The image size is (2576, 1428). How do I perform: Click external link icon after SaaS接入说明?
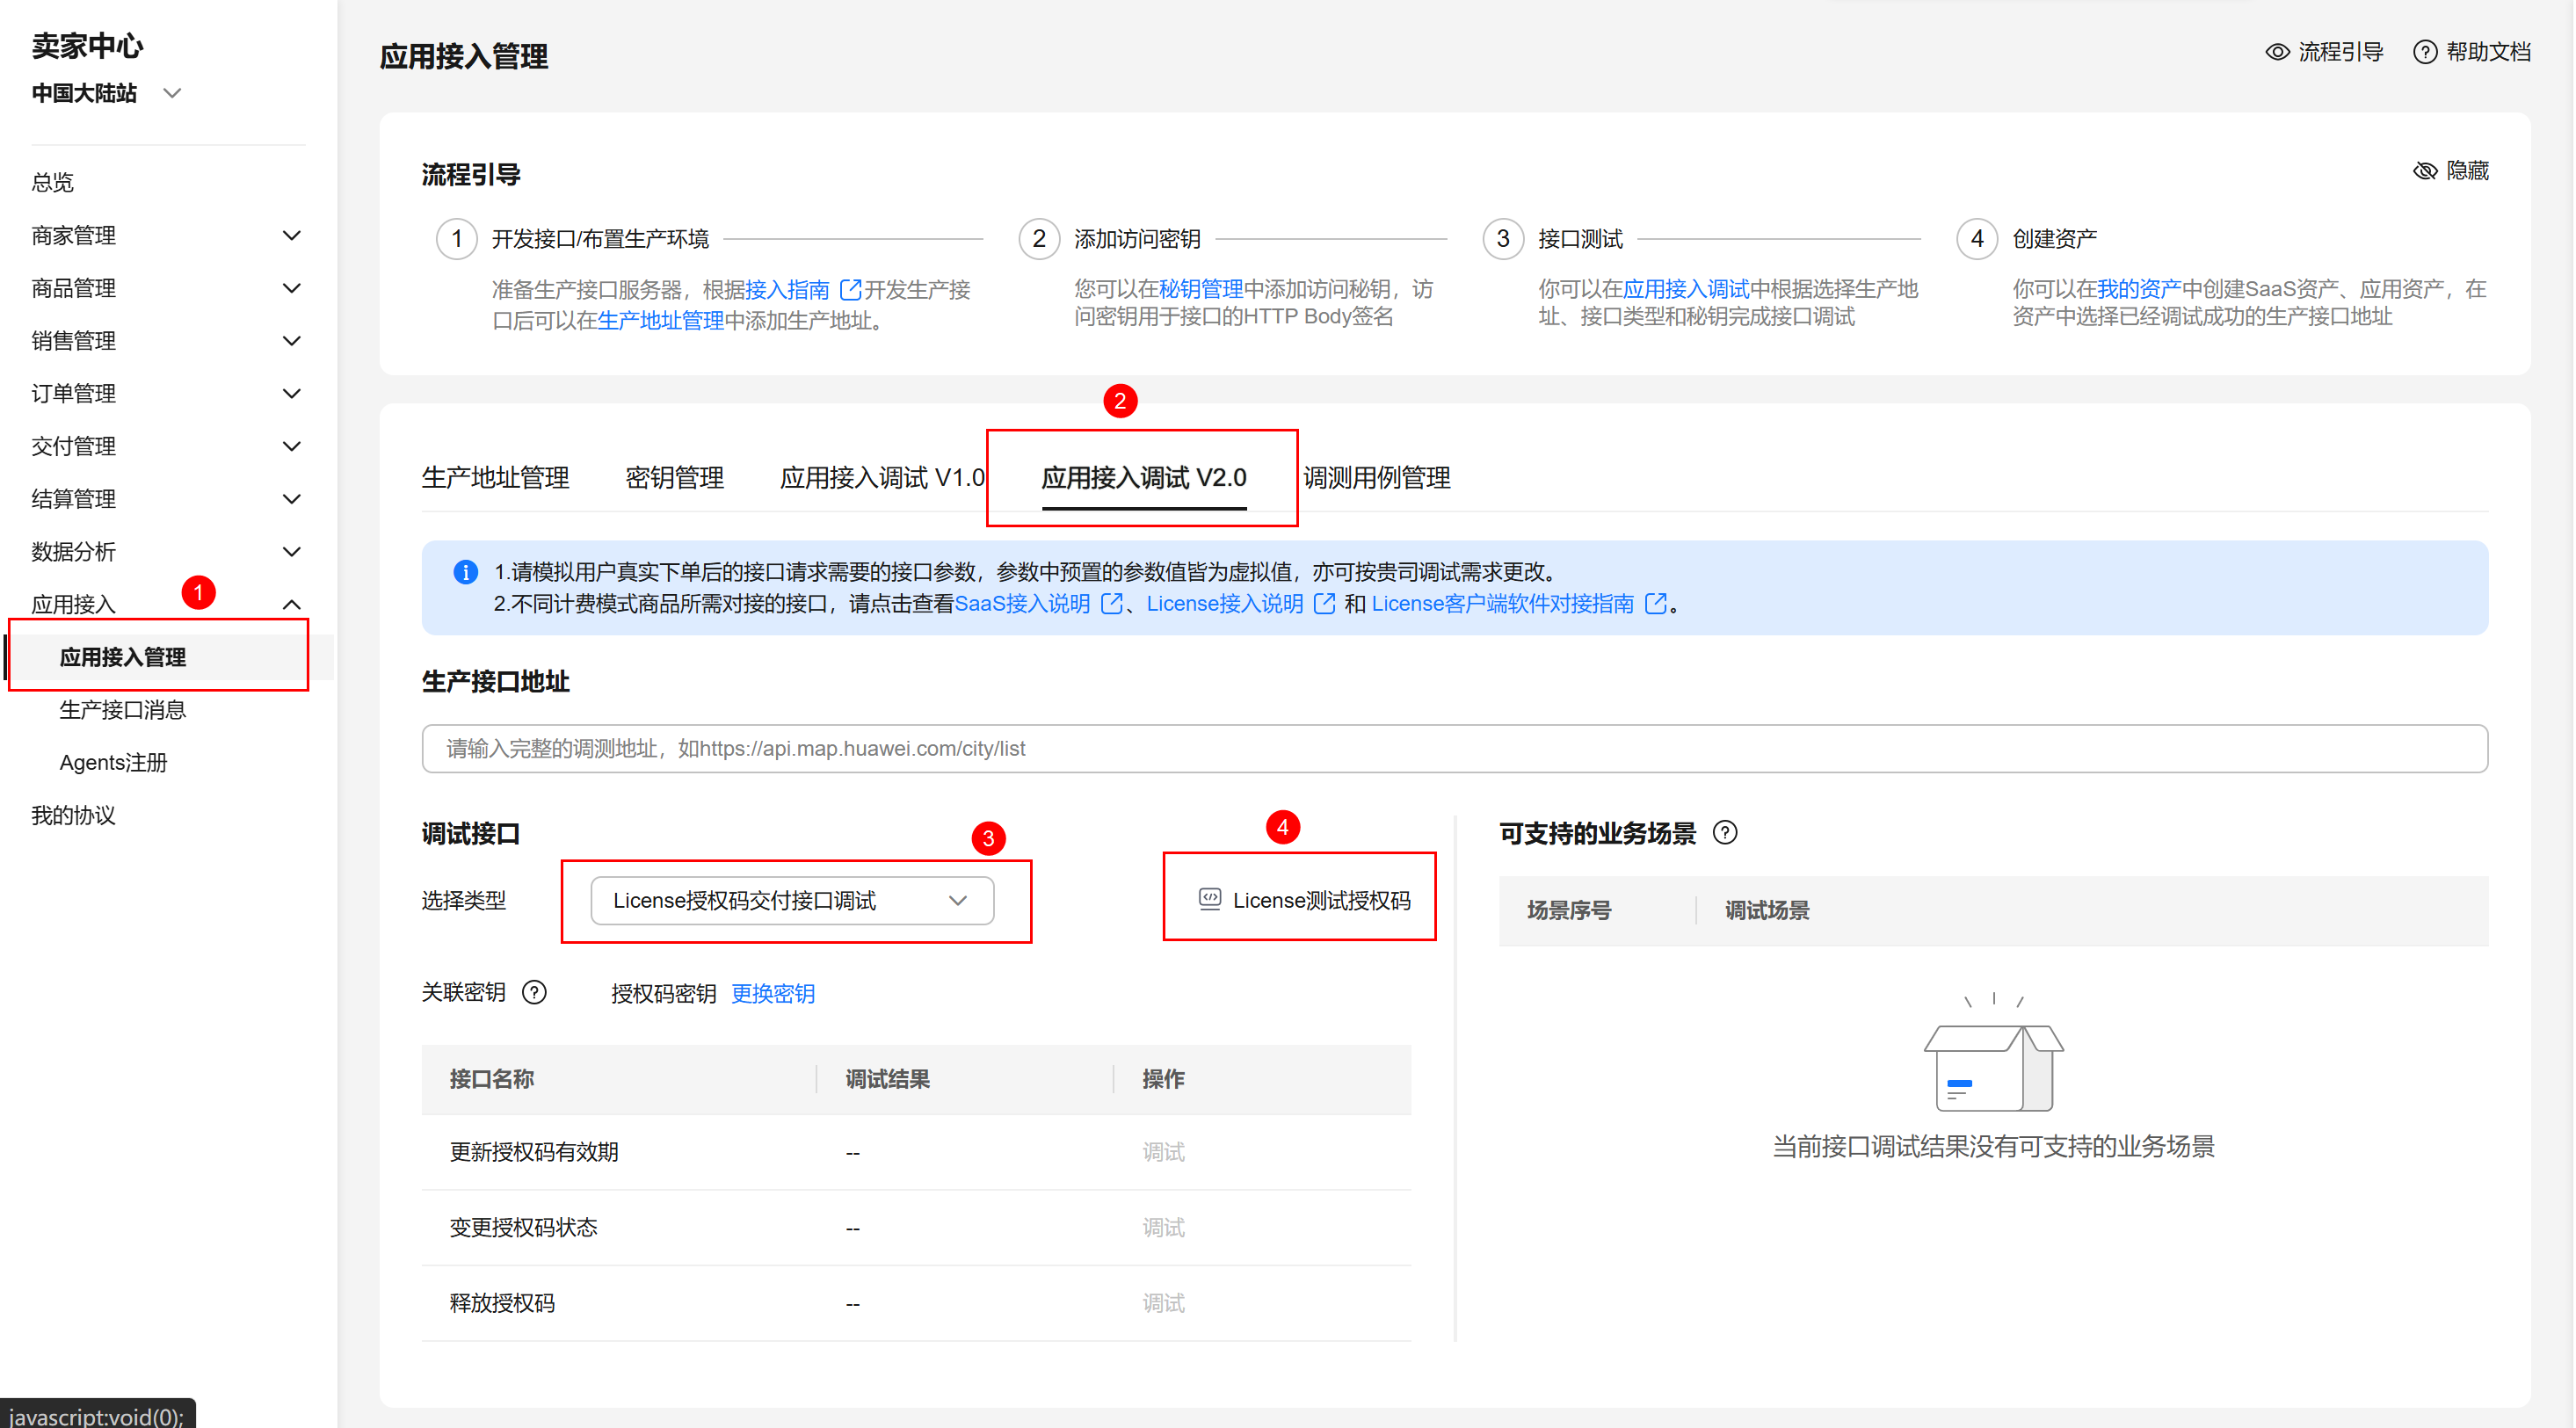(x=1111, y=604)
